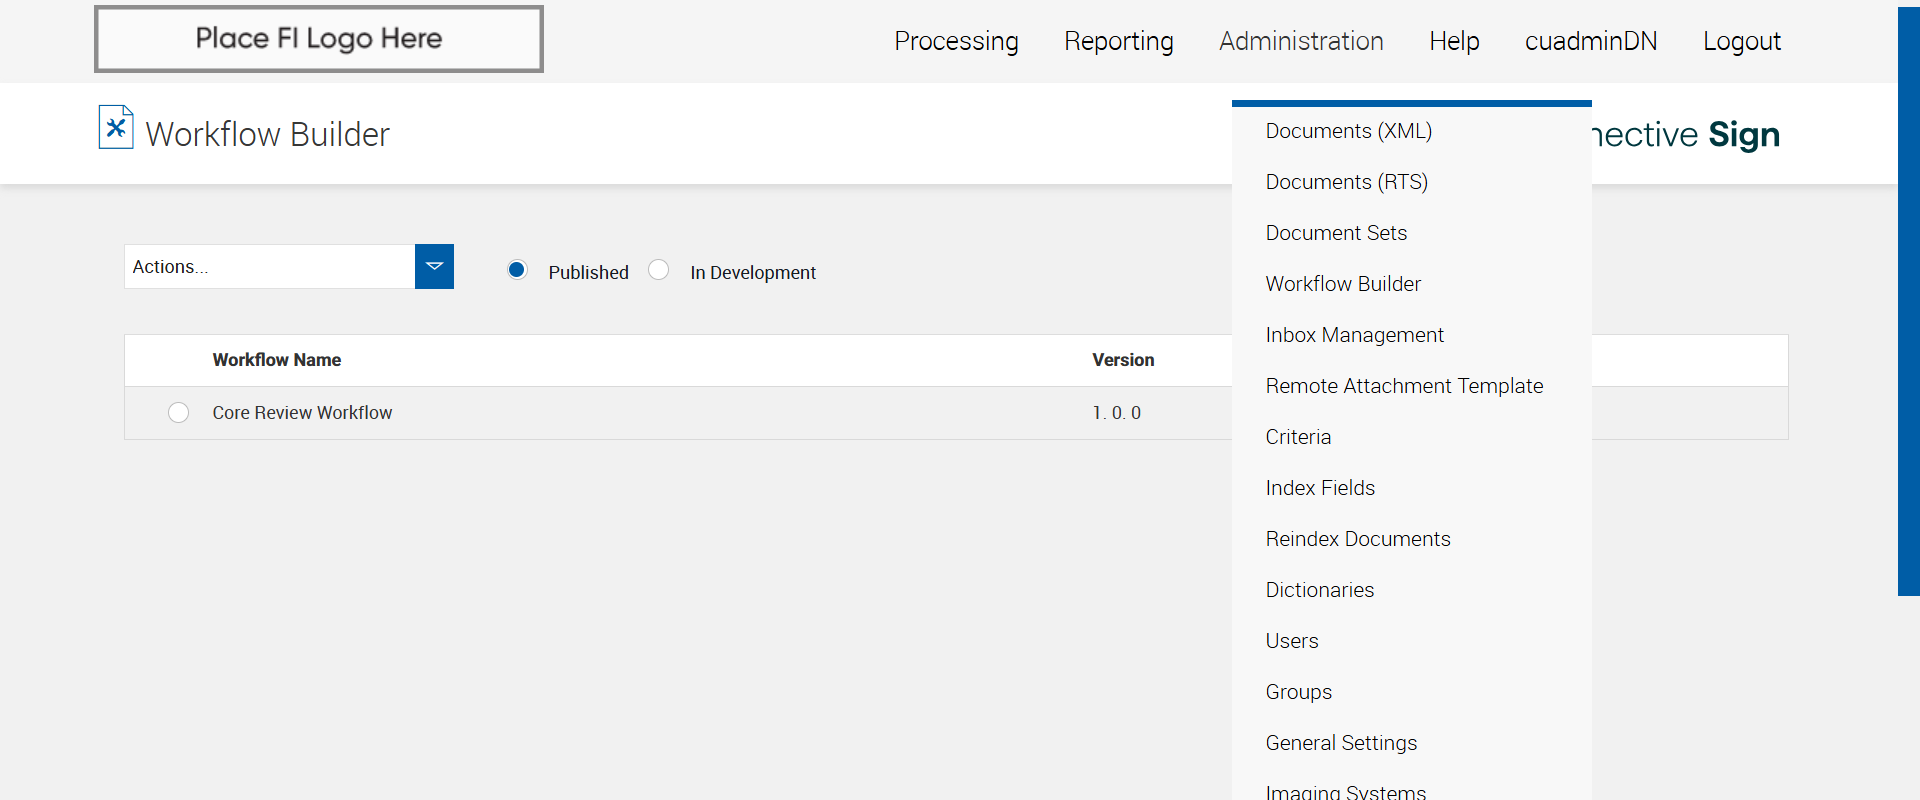The image size is (1920, 800).
Task: Click the Workflow Builder page icon
Action: tap(116, 128)
